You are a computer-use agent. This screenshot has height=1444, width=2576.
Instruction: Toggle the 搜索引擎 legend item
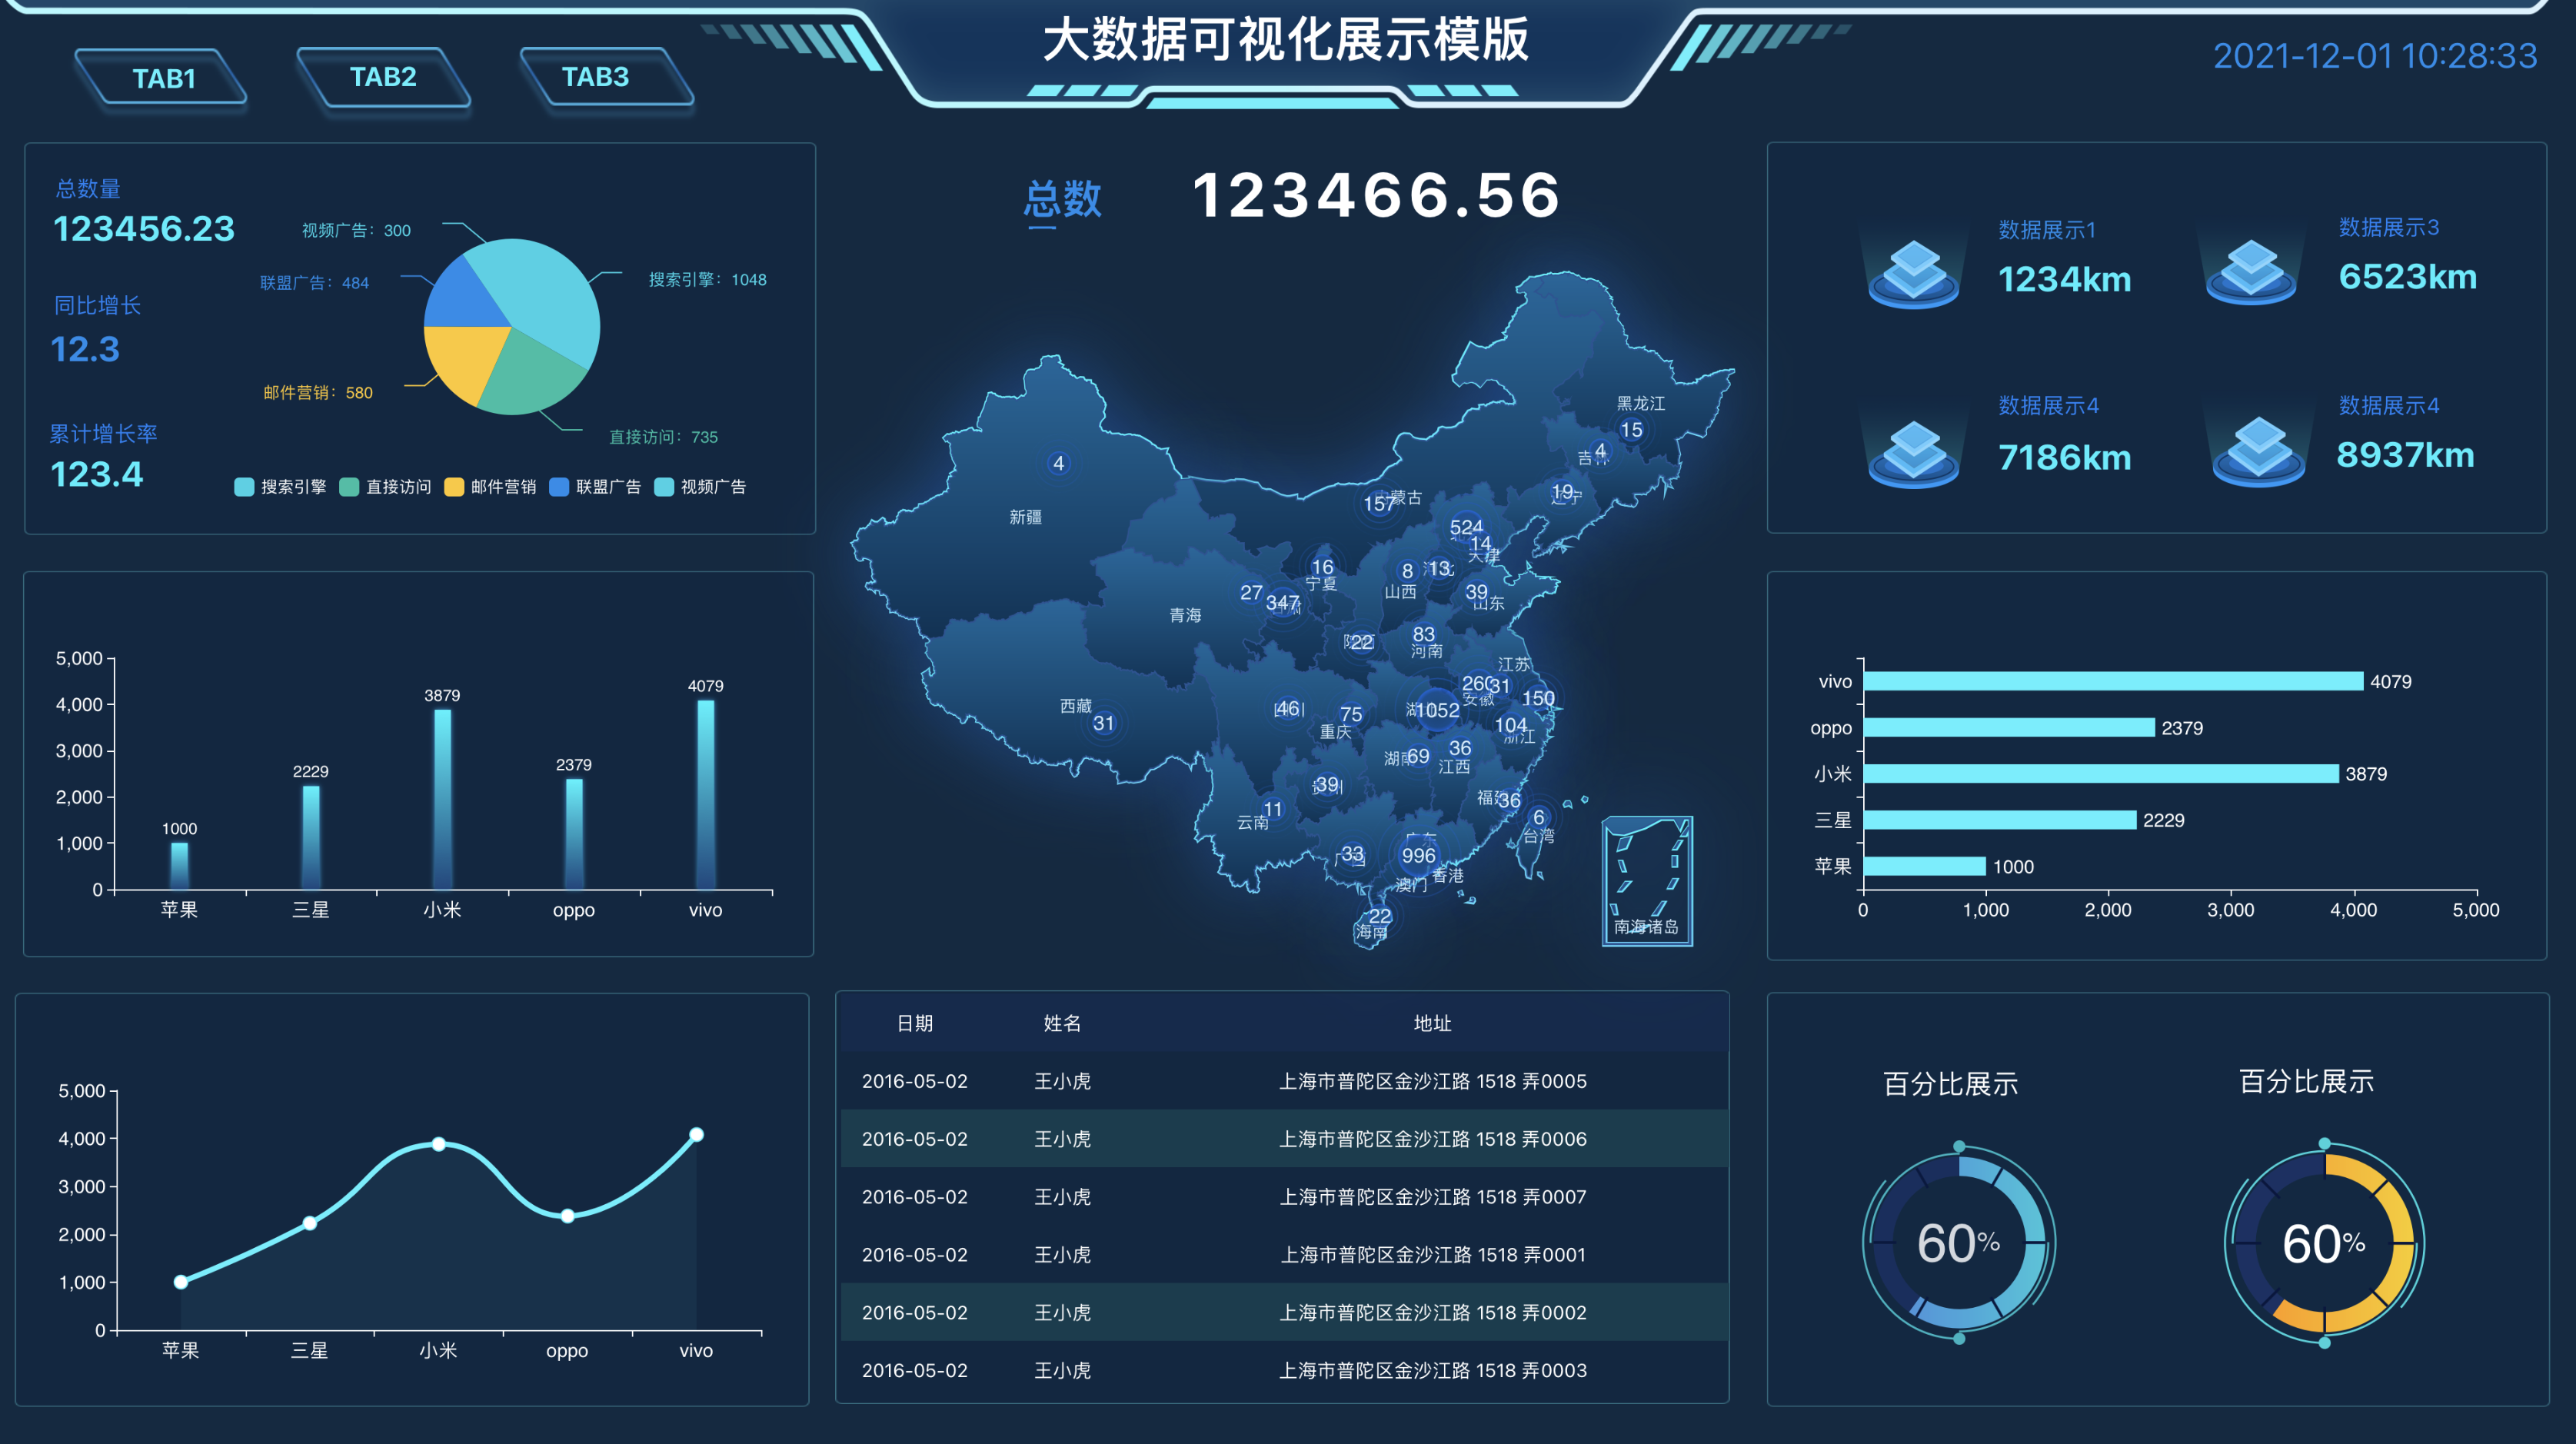coord(281,487)
